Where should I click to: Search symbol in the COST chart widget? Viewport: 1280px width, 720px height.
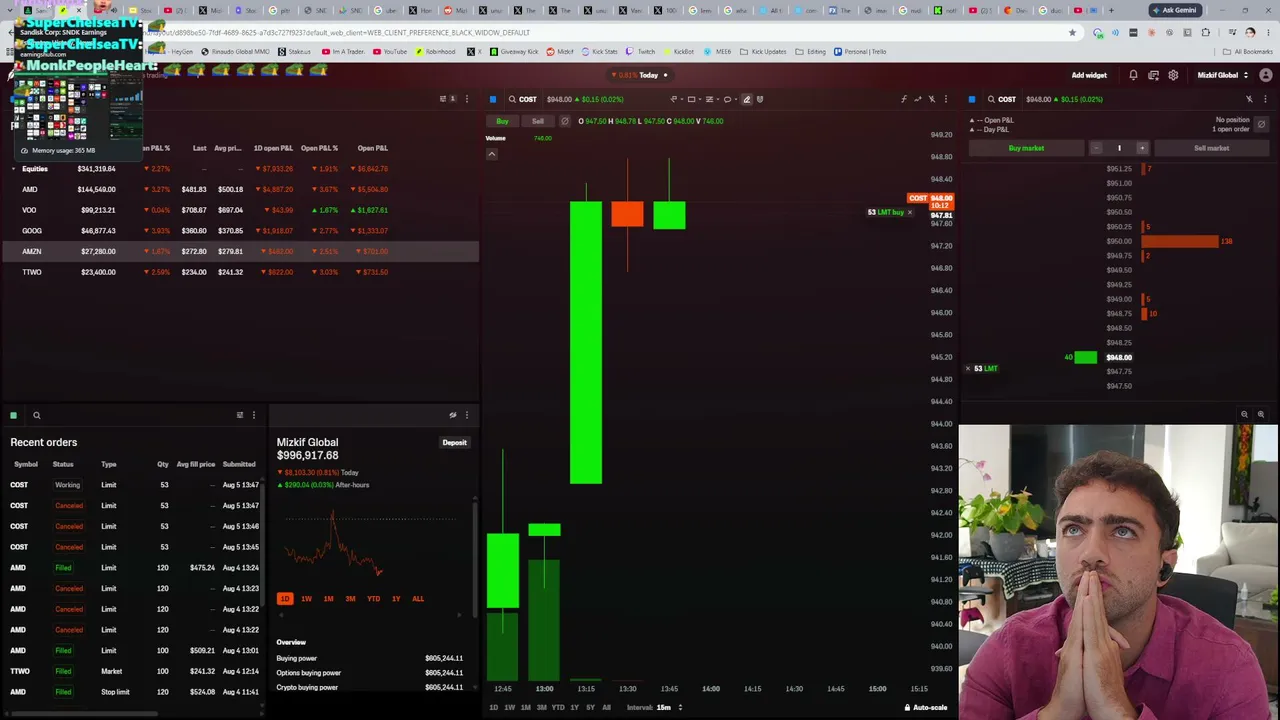coord(512,99)
